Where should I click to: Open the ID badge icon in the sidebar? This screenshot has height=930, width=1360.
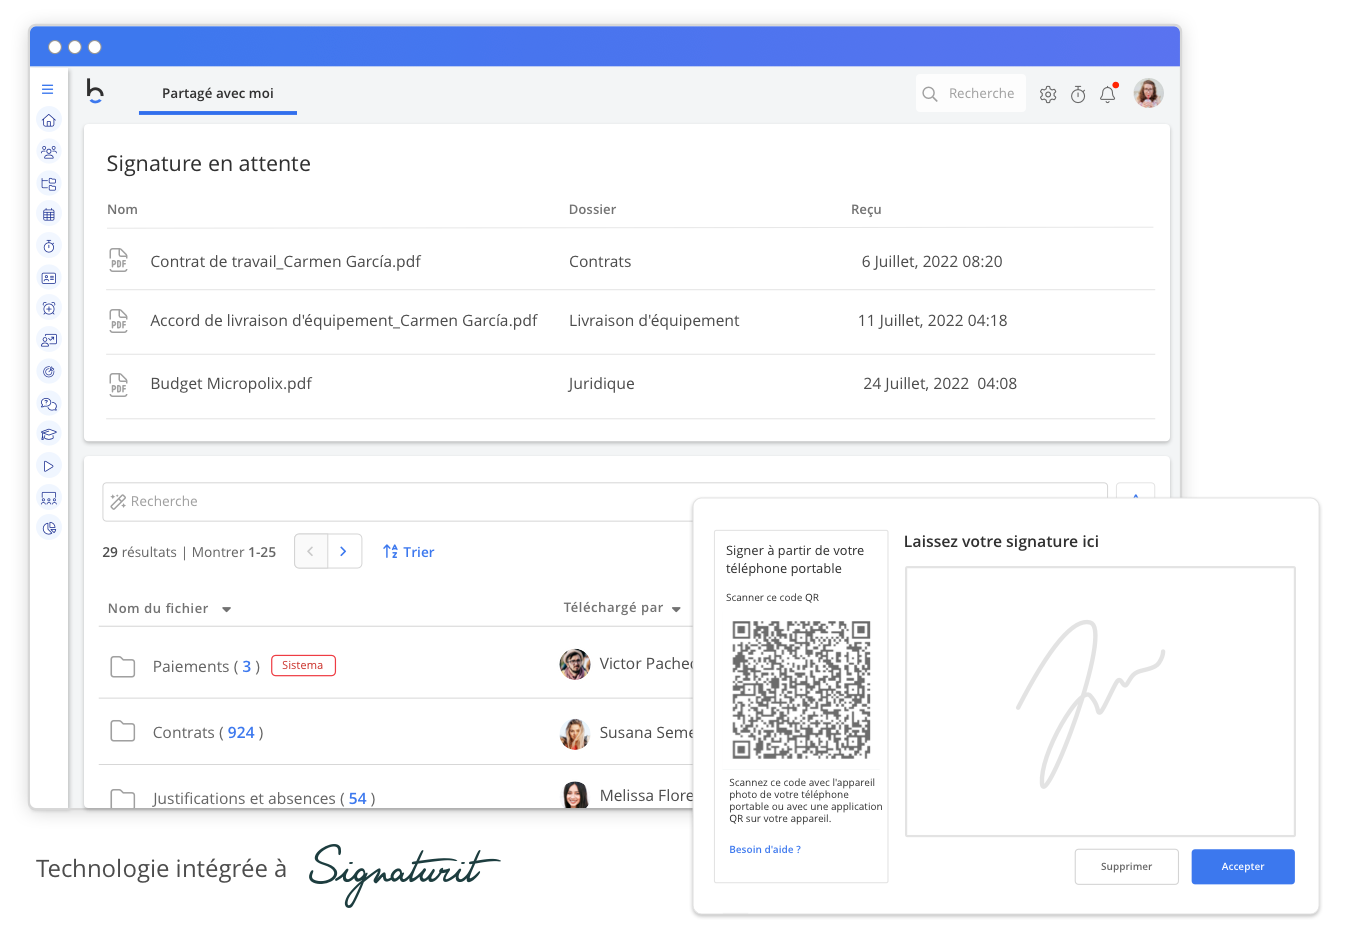click(48, 278)
